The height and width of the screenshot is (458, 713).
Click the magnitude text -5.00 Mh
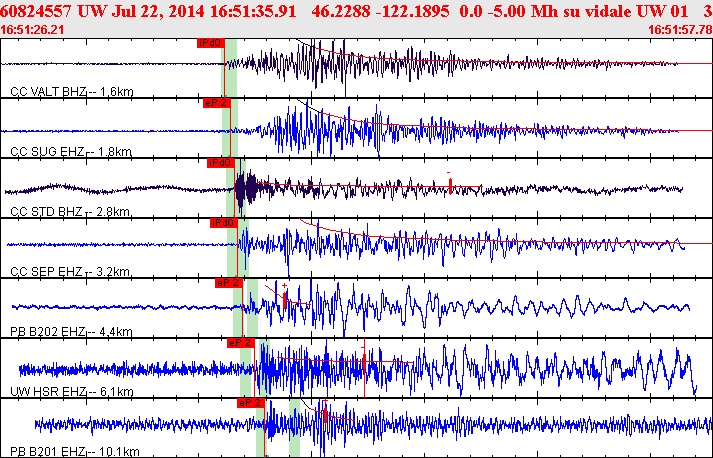pos(522,11)
